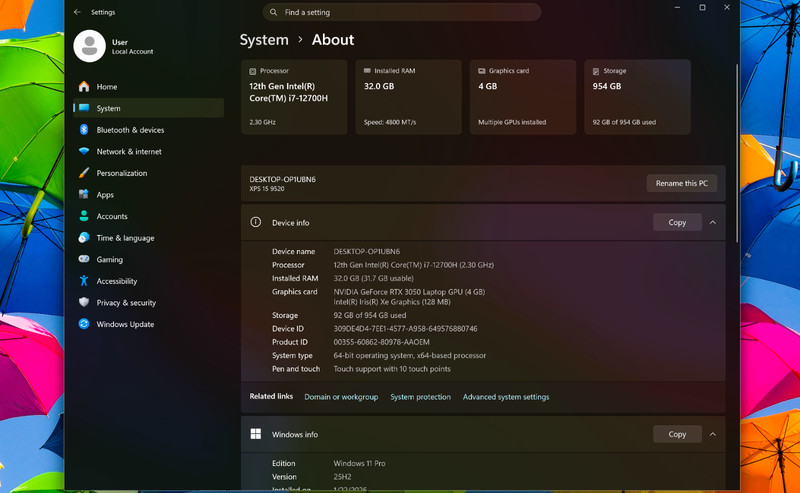Go to Network & internet settings
The height and width of the screenshot is (493, 800).
148,151
